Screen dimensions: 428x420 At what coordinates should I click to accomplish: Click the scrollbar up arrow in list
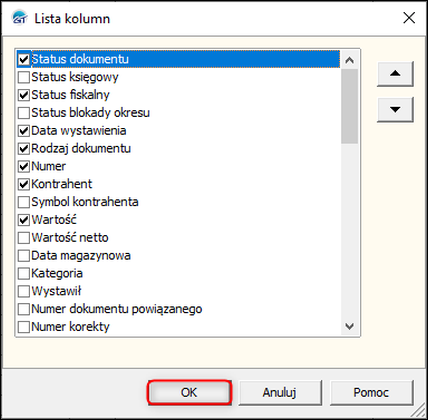coord(349,60)
